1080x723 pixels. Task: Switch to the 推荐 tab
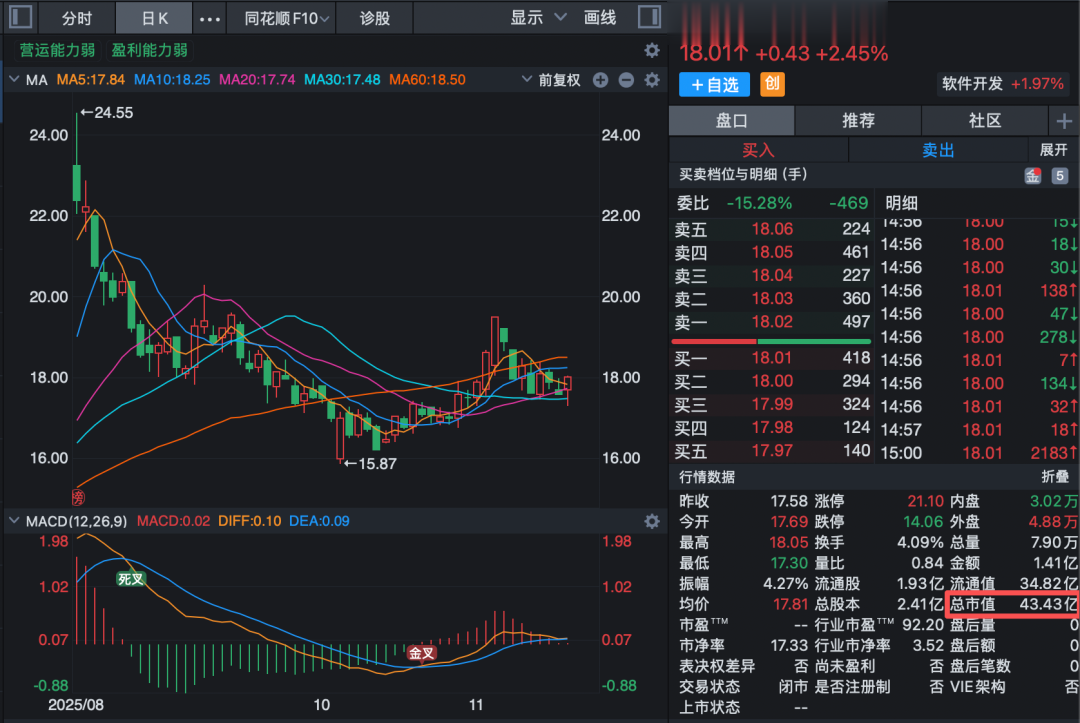pos(857,120)
